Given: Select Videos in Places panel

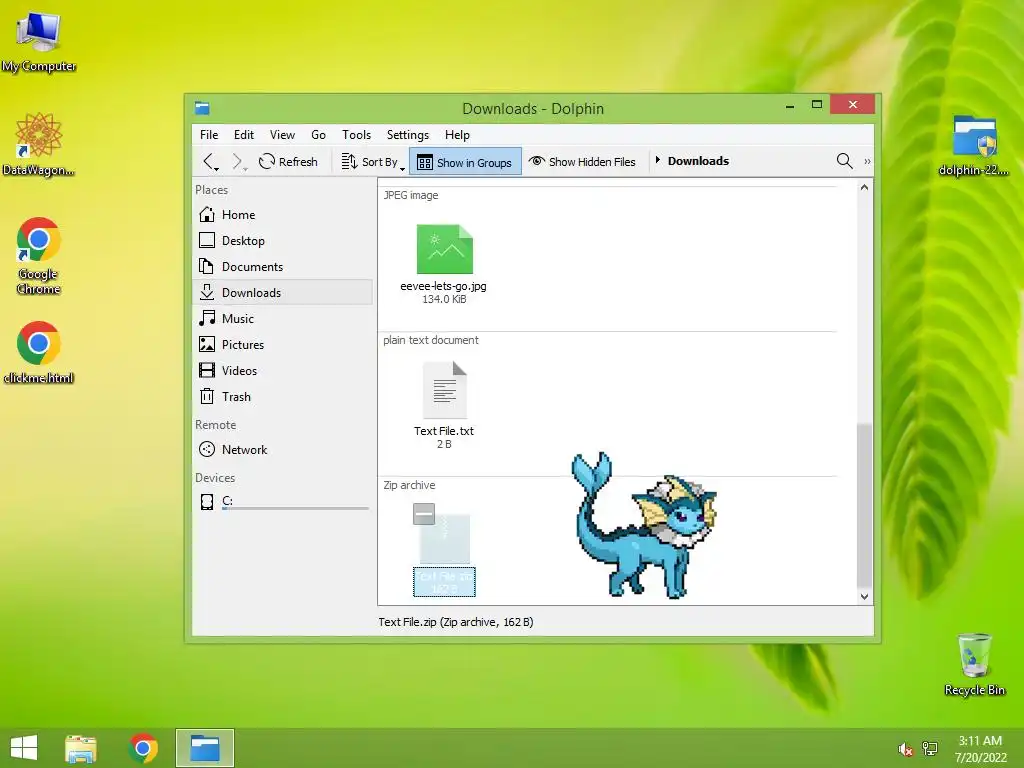Looking at the screenshot, I should click(x=283, y=370).
